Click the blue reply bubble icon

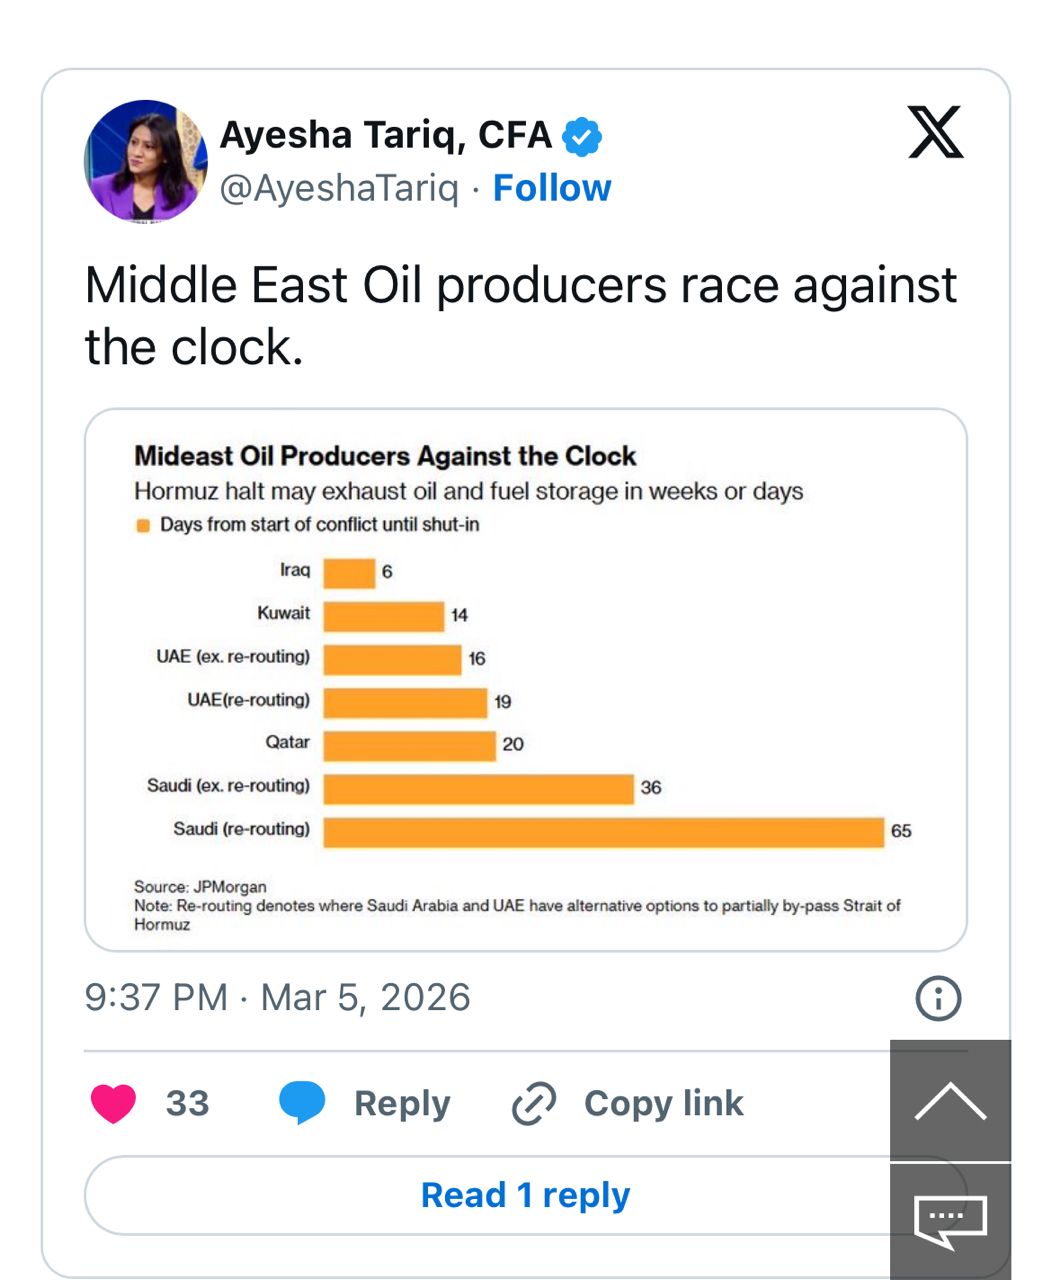click(x=302, y=1102)
